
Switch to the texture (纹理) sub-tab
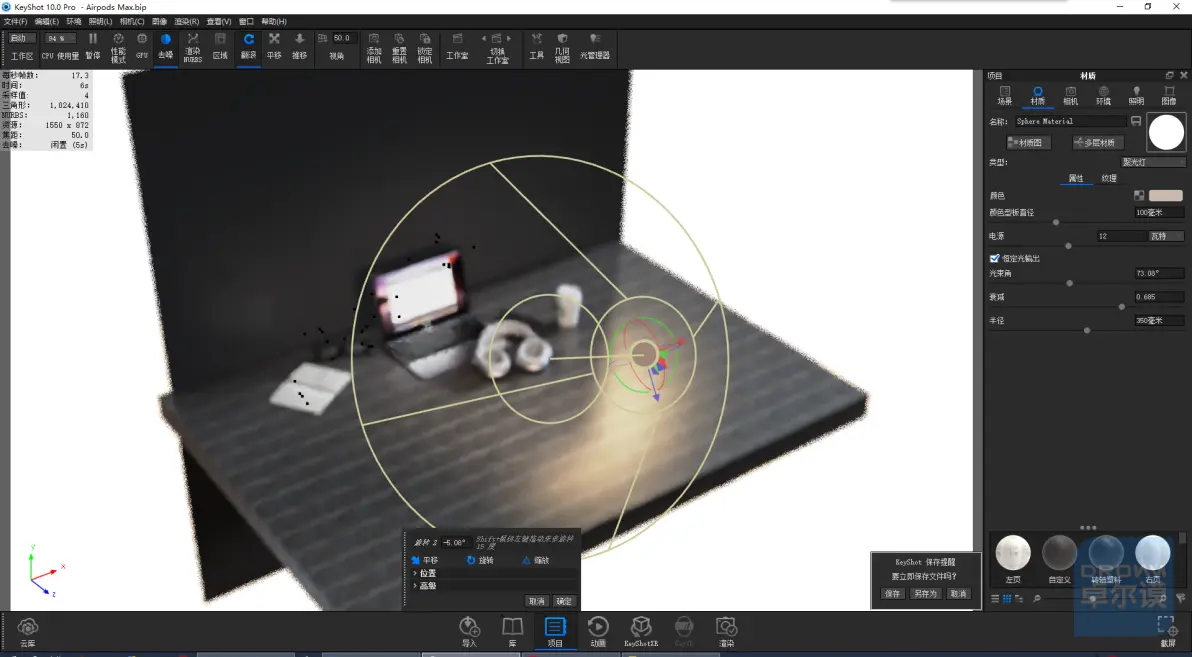tap(1109, 178)
